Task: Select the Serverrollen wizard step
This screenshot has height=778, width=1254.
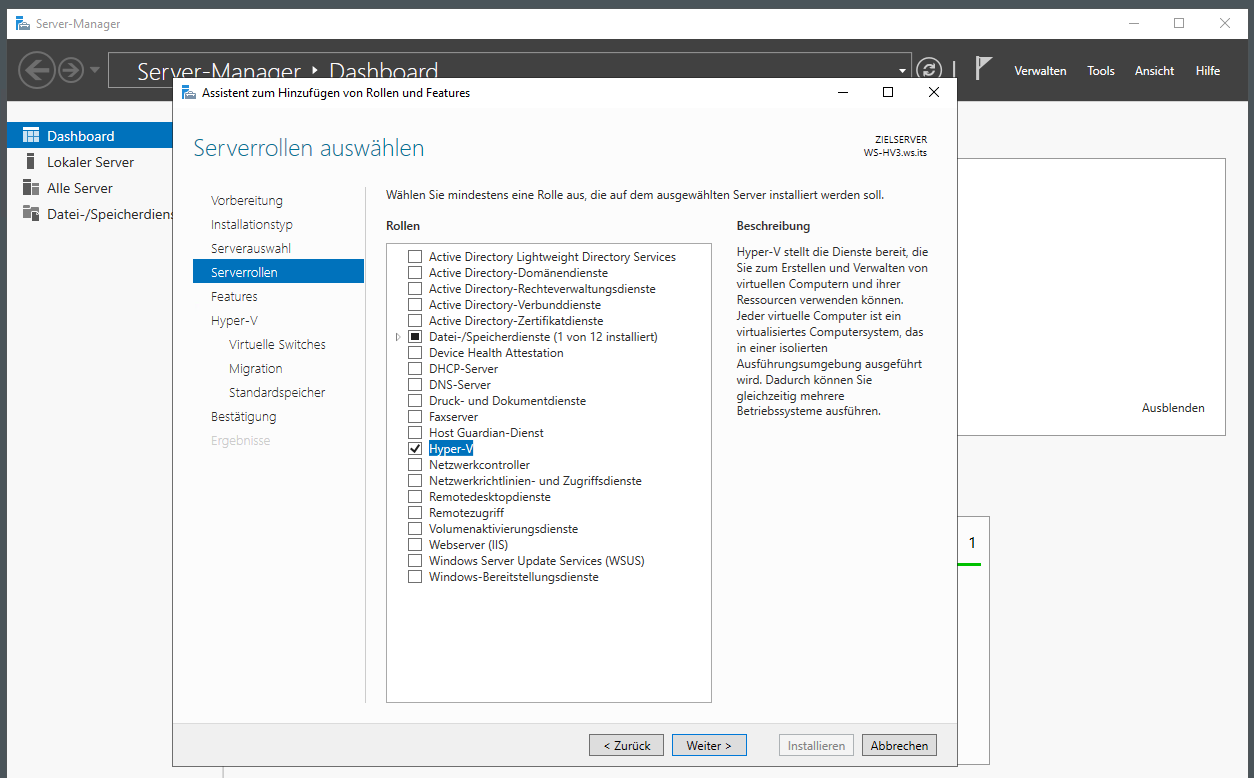Action: coord(278,272)
